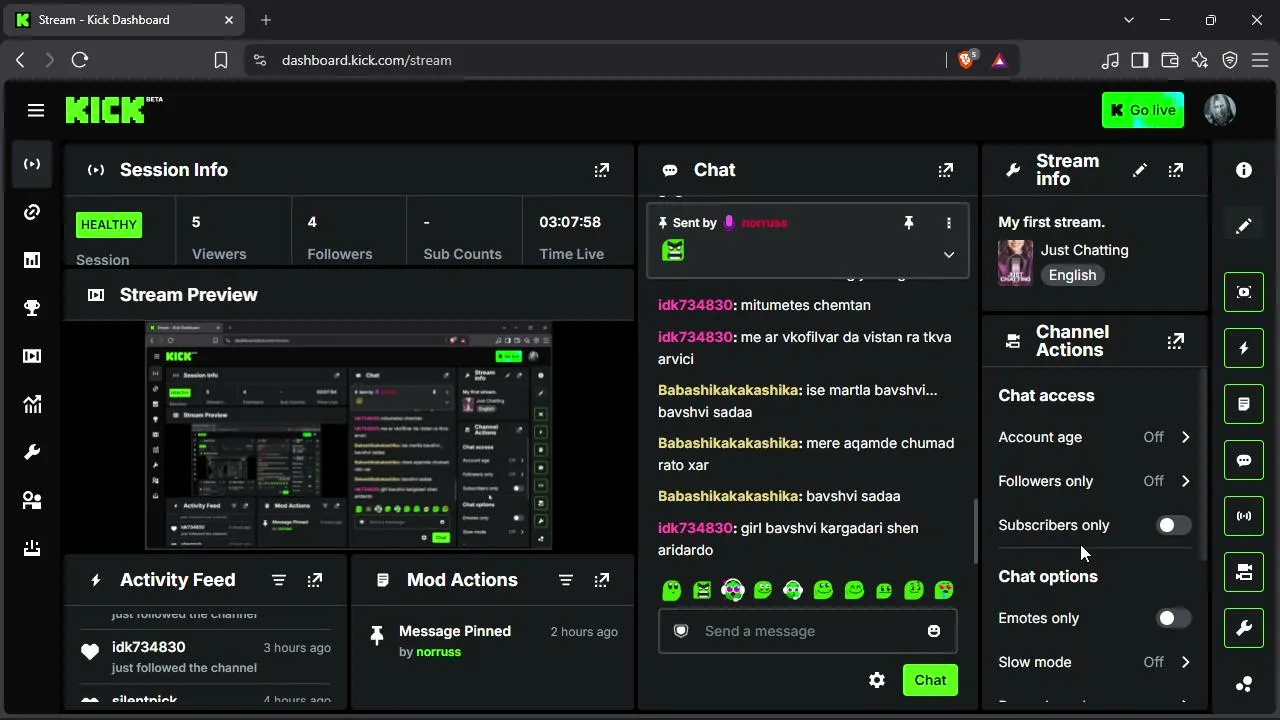Toggle the lightning bolt widget icon in right sidebar

tap(1244, 348)
